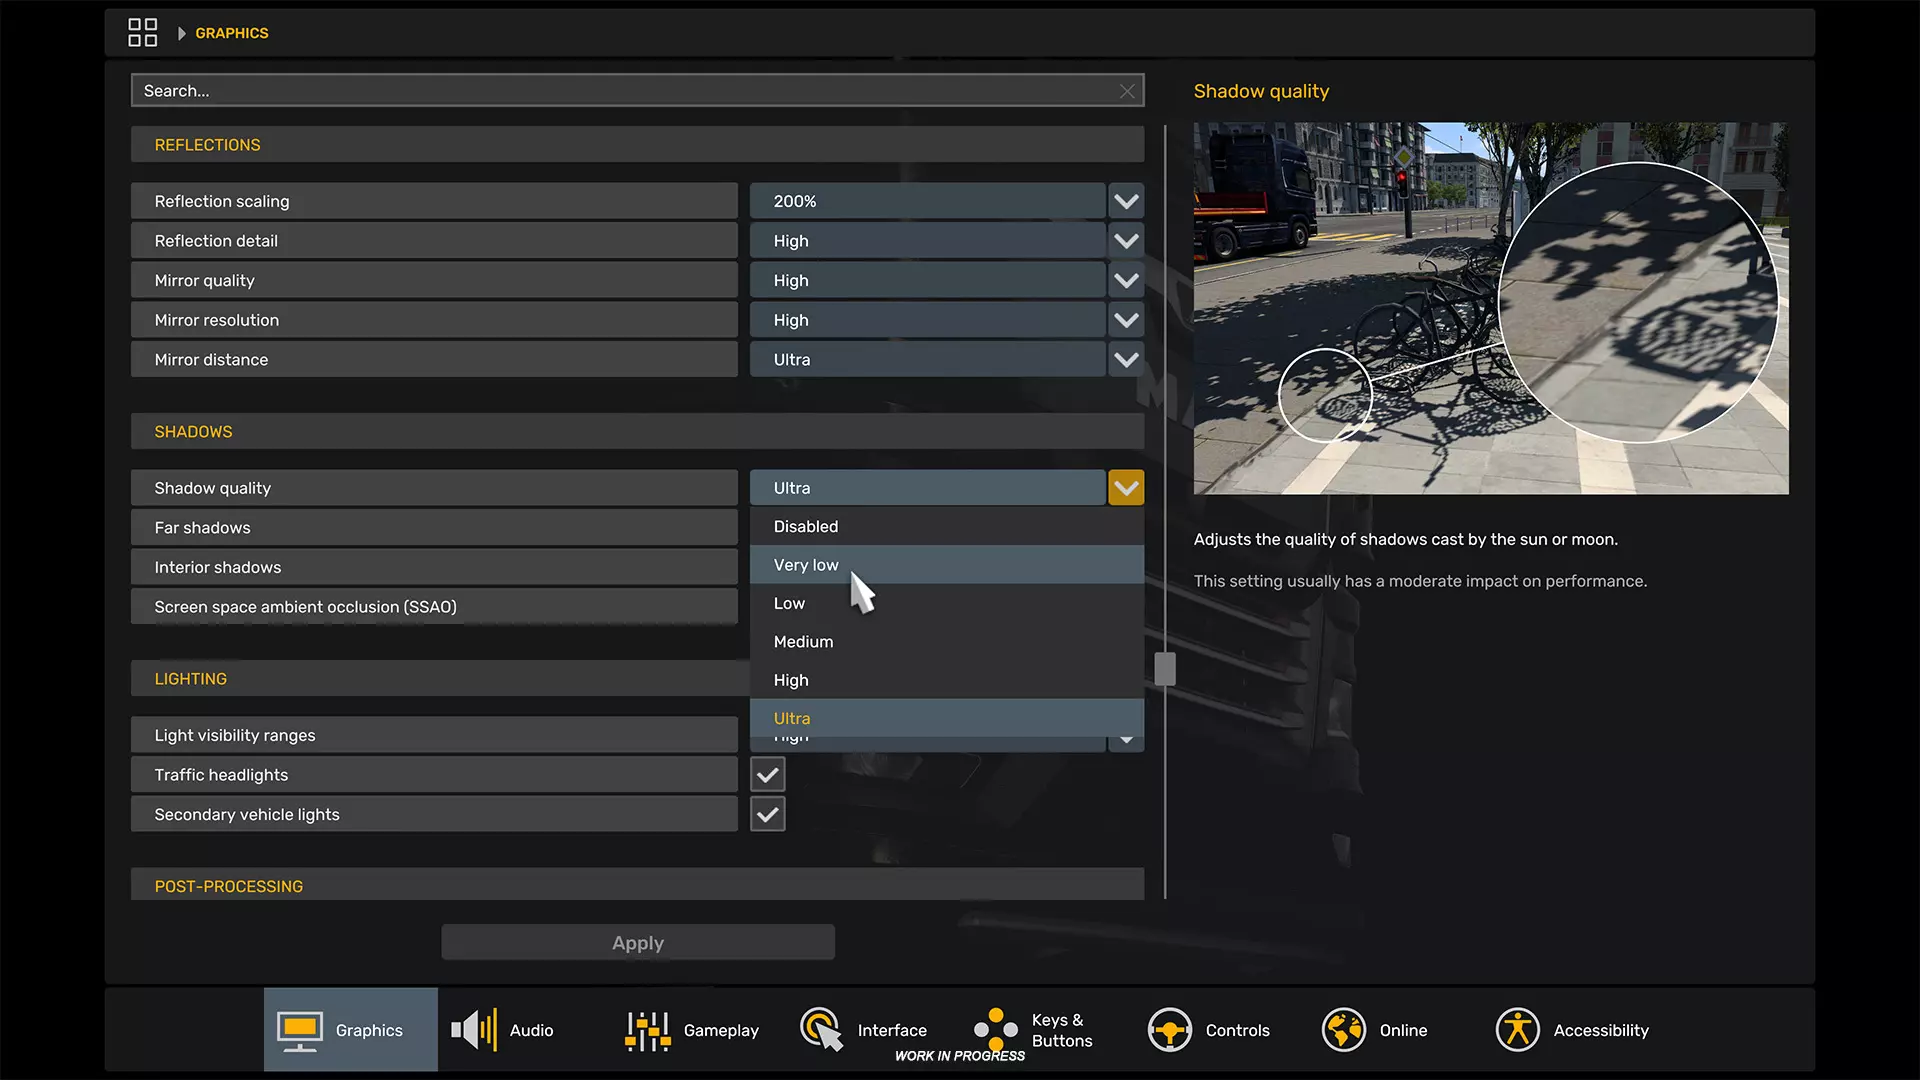This screenshot has height=1080, width=1920.
Task: Open Audio settings speaker icon
Action: pyautogui.click(x=474, y=1030)
